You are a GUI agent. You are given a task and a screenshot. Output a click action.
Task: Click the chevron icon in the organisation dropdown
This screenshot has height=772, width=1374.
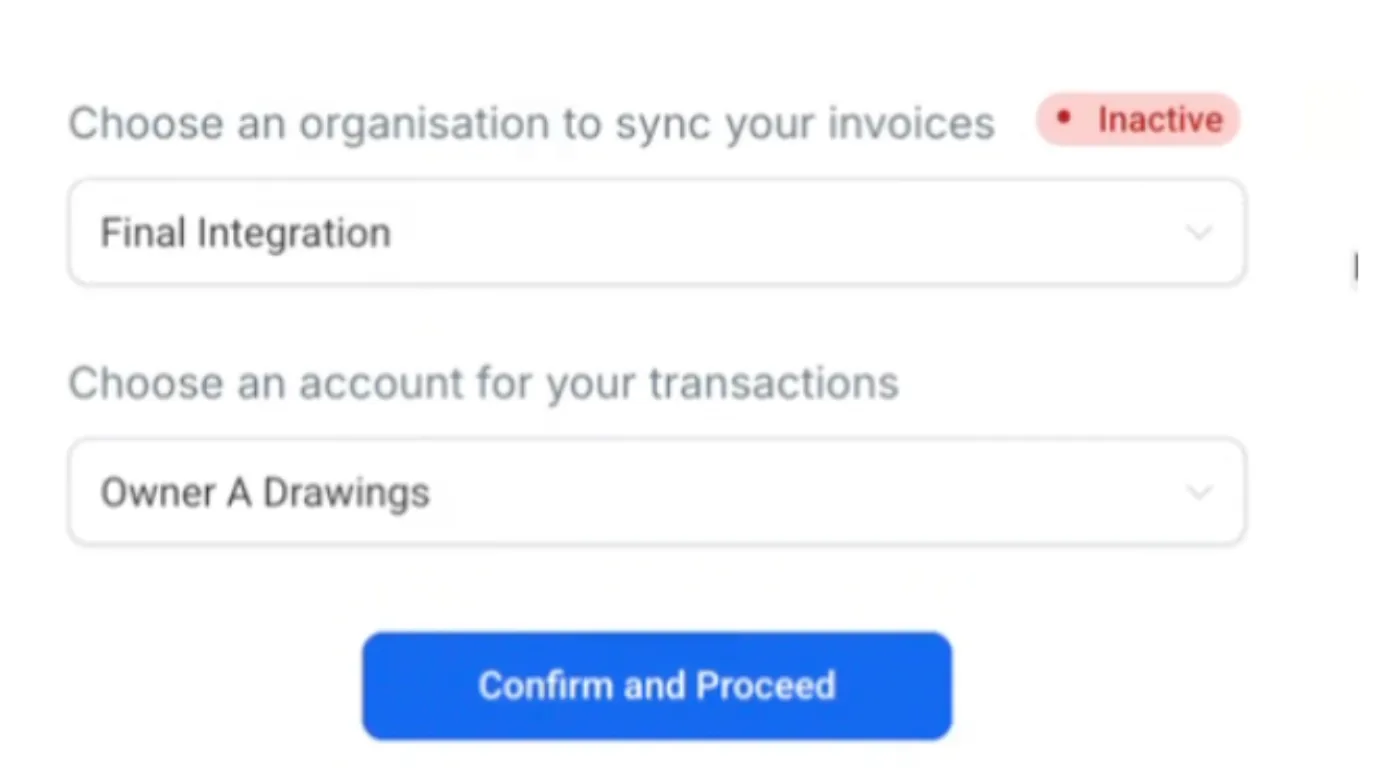[x=1198, y=233]
